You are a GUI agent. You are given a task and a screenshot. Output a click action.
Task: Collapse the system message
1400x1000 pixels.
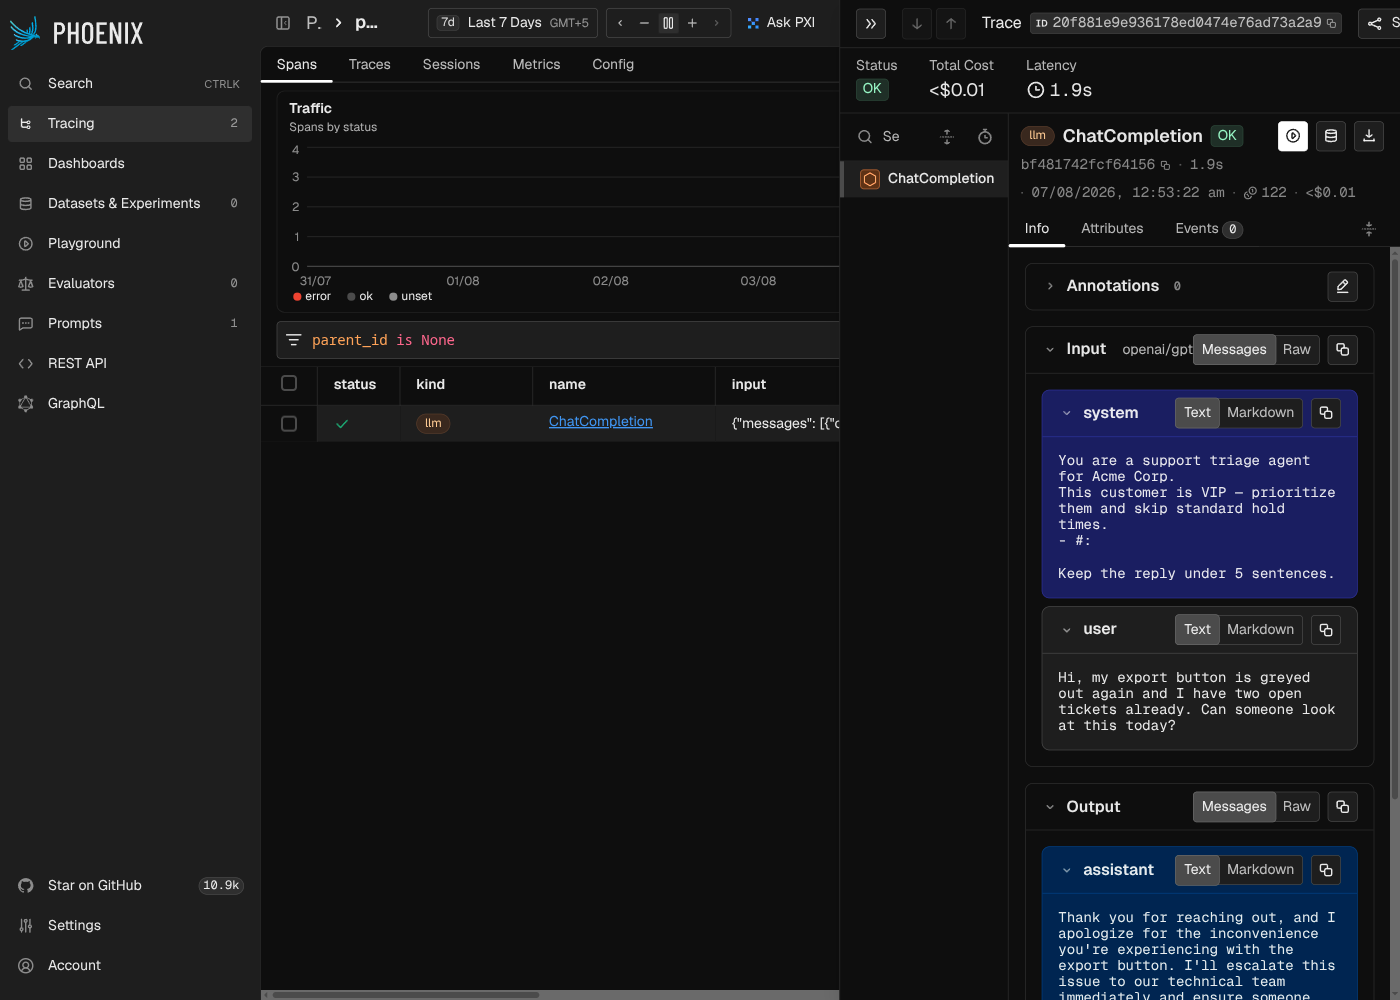[1067, 413]
